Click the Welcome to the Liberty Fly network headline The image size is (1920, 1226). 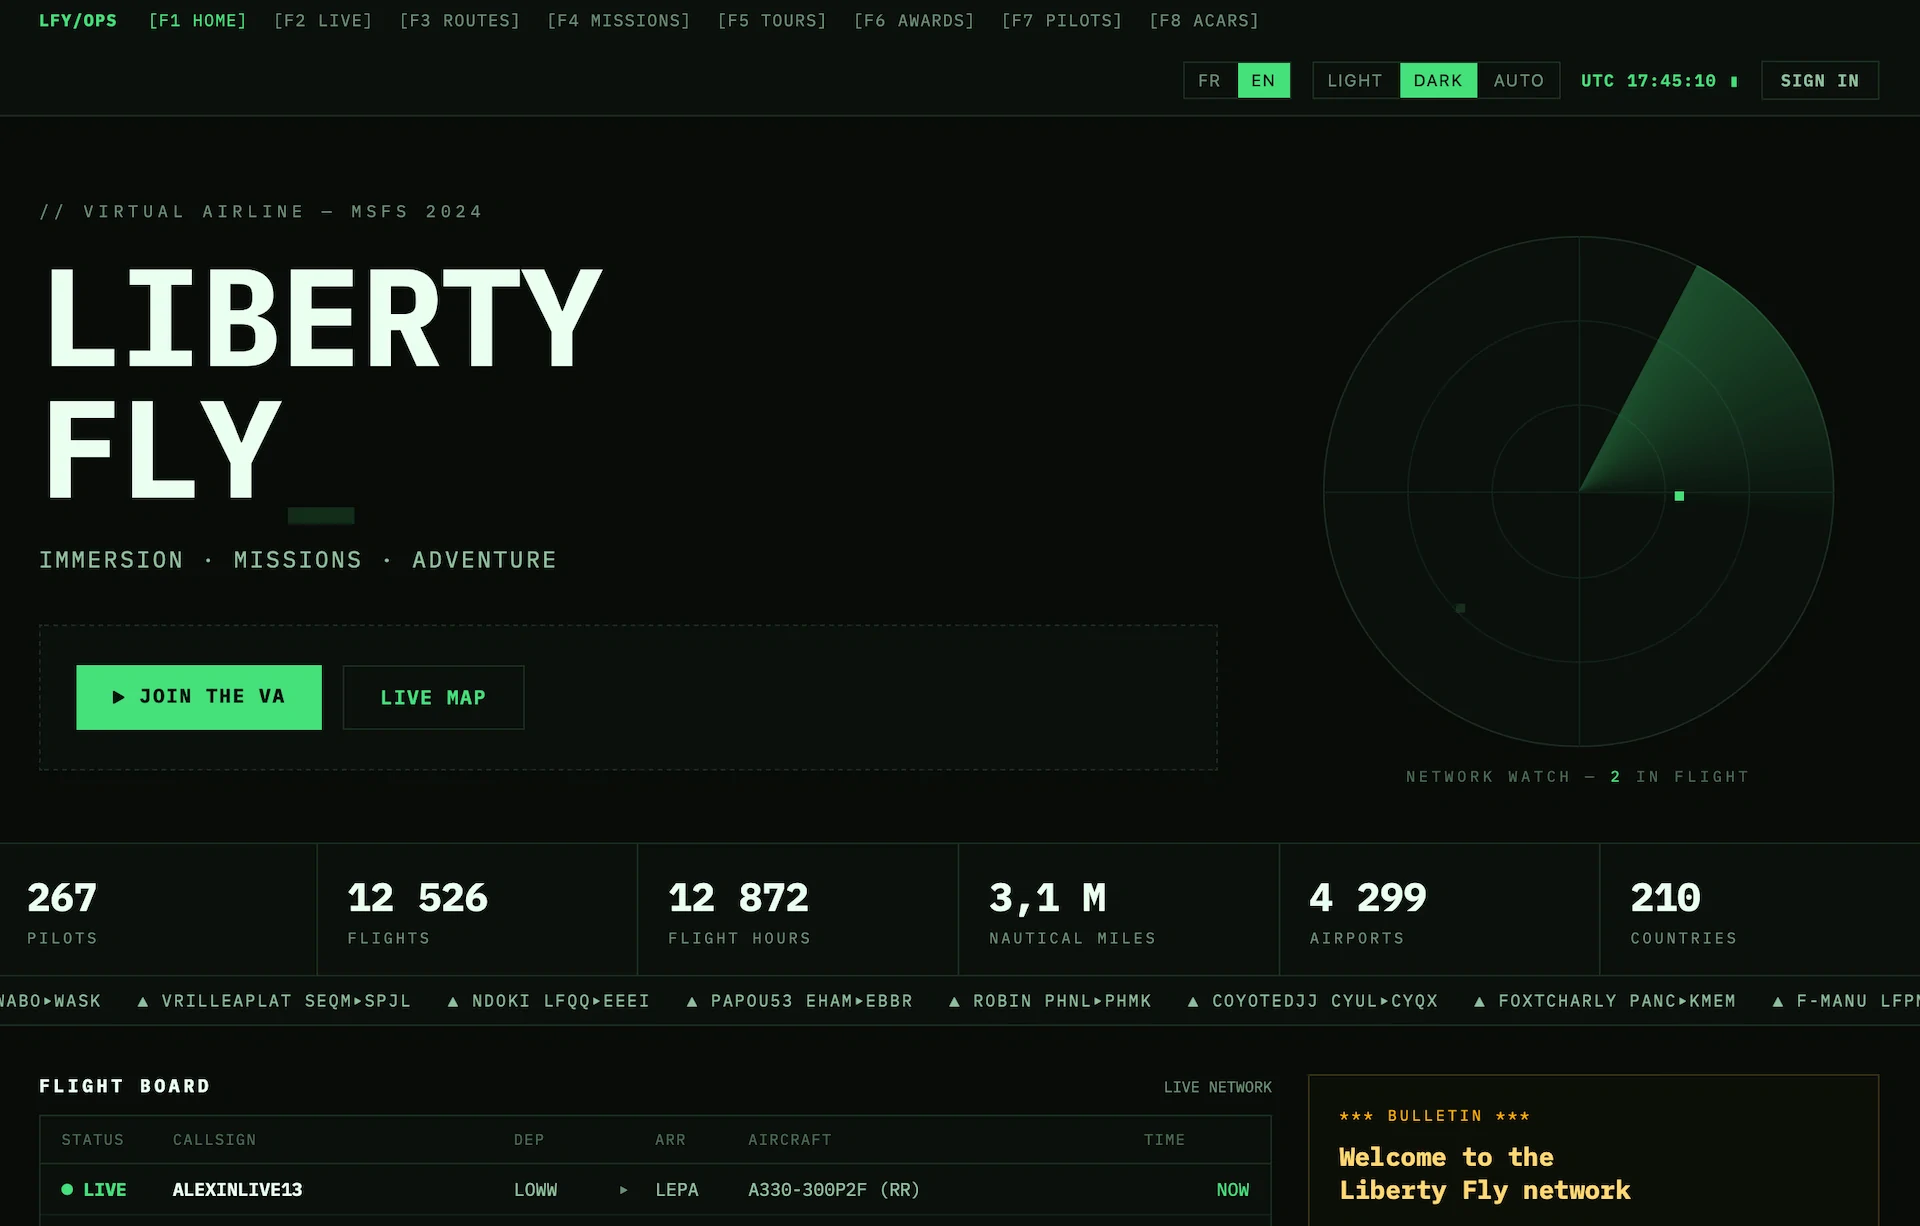(1485, 1174)
